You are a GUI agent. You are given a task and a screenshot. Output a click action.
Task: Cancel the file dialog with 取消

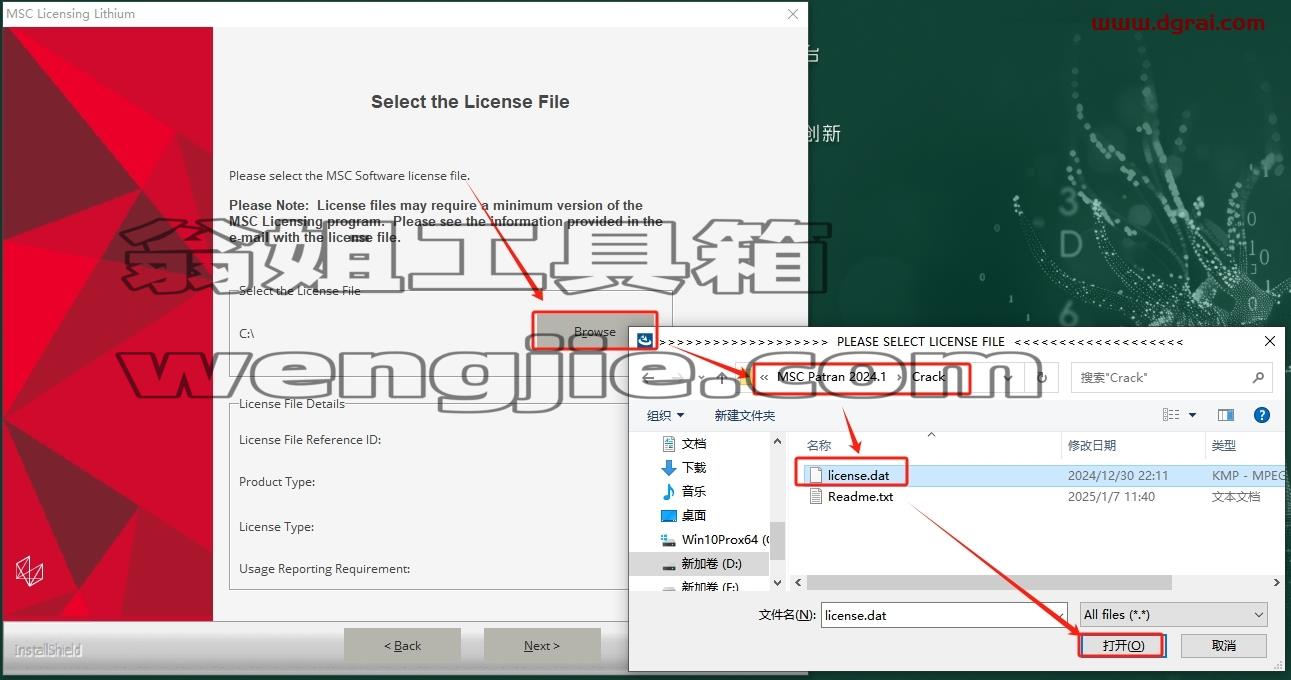1223,645
